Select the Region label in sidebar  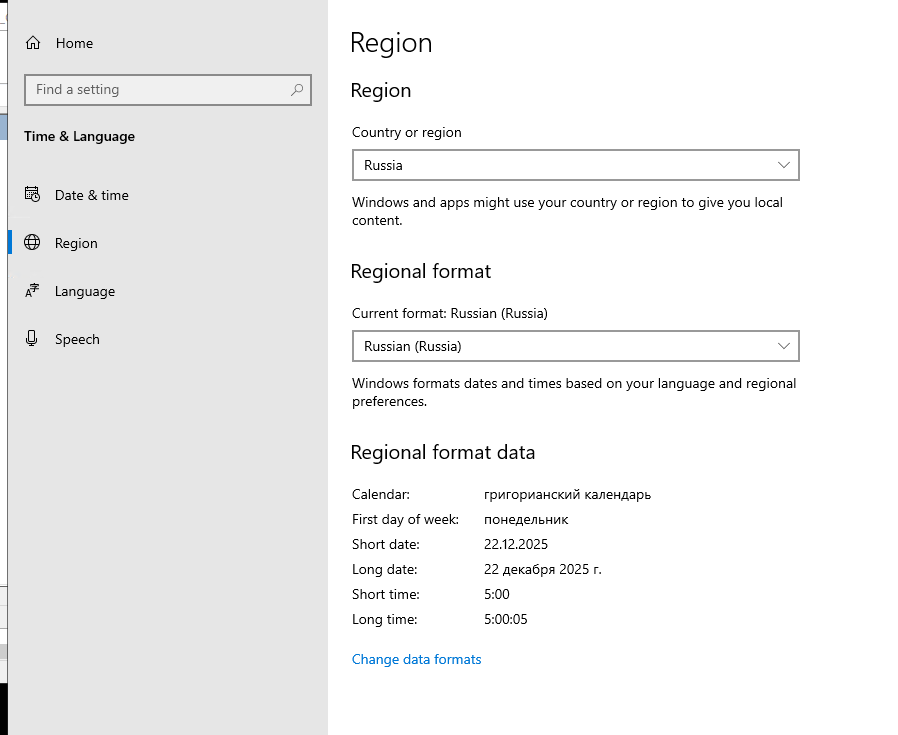tap(76, 243)
